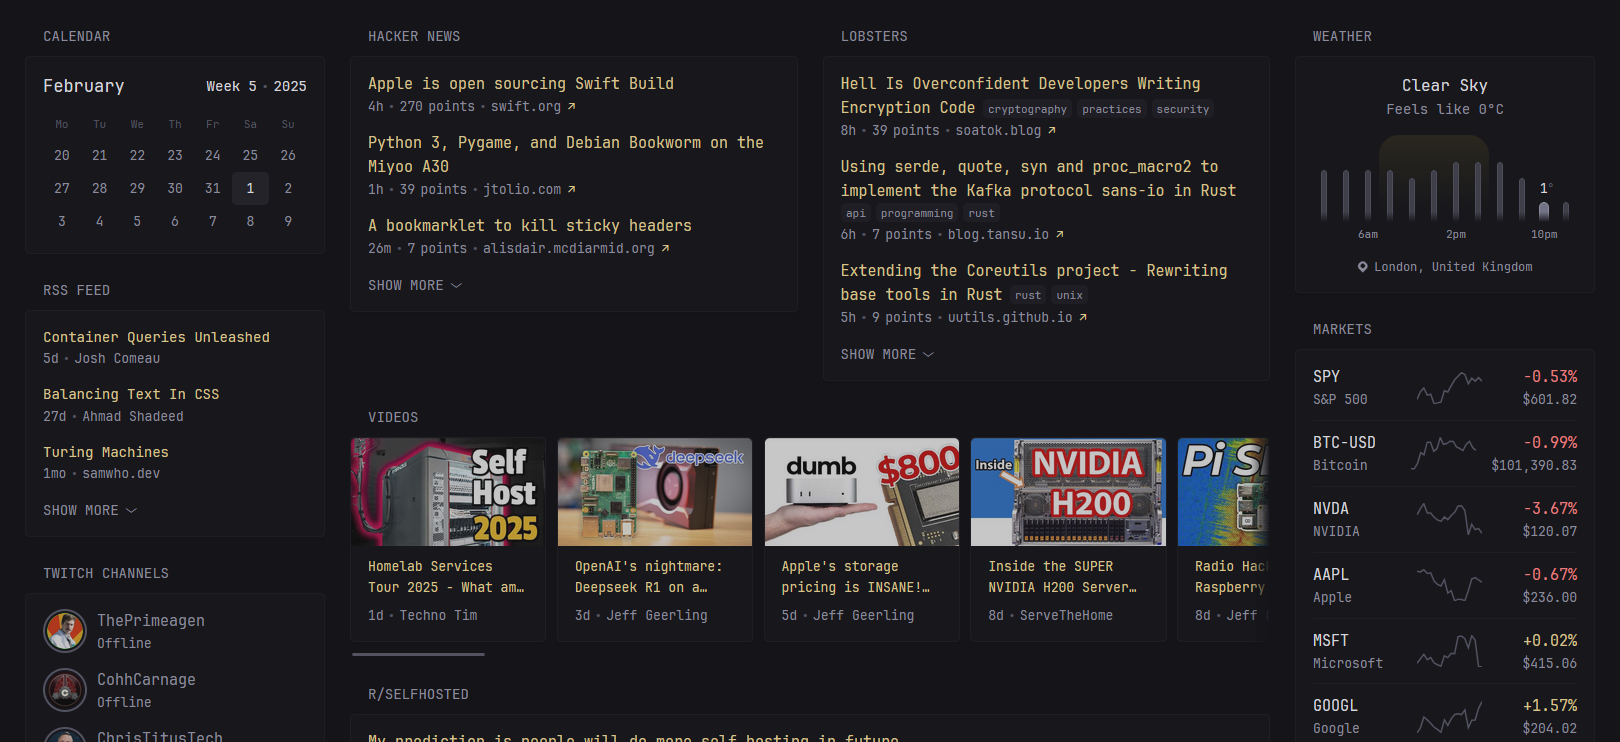This screenshot has width=1620, height=742.
Task: Open Apple is open sourcing Swift Build
Action: pyautogui.click(x=520, y=84)
